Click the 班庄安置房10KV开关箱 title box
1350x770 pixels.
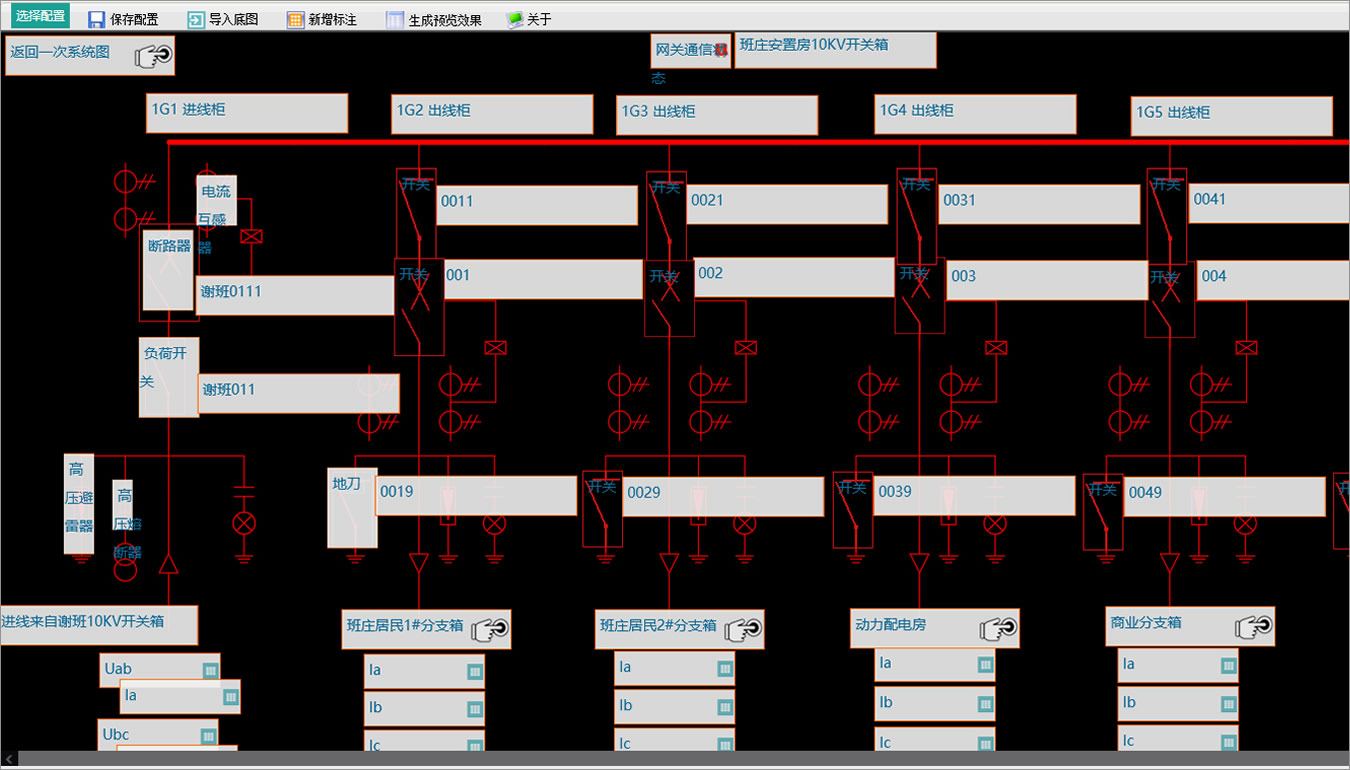(835, 50)
